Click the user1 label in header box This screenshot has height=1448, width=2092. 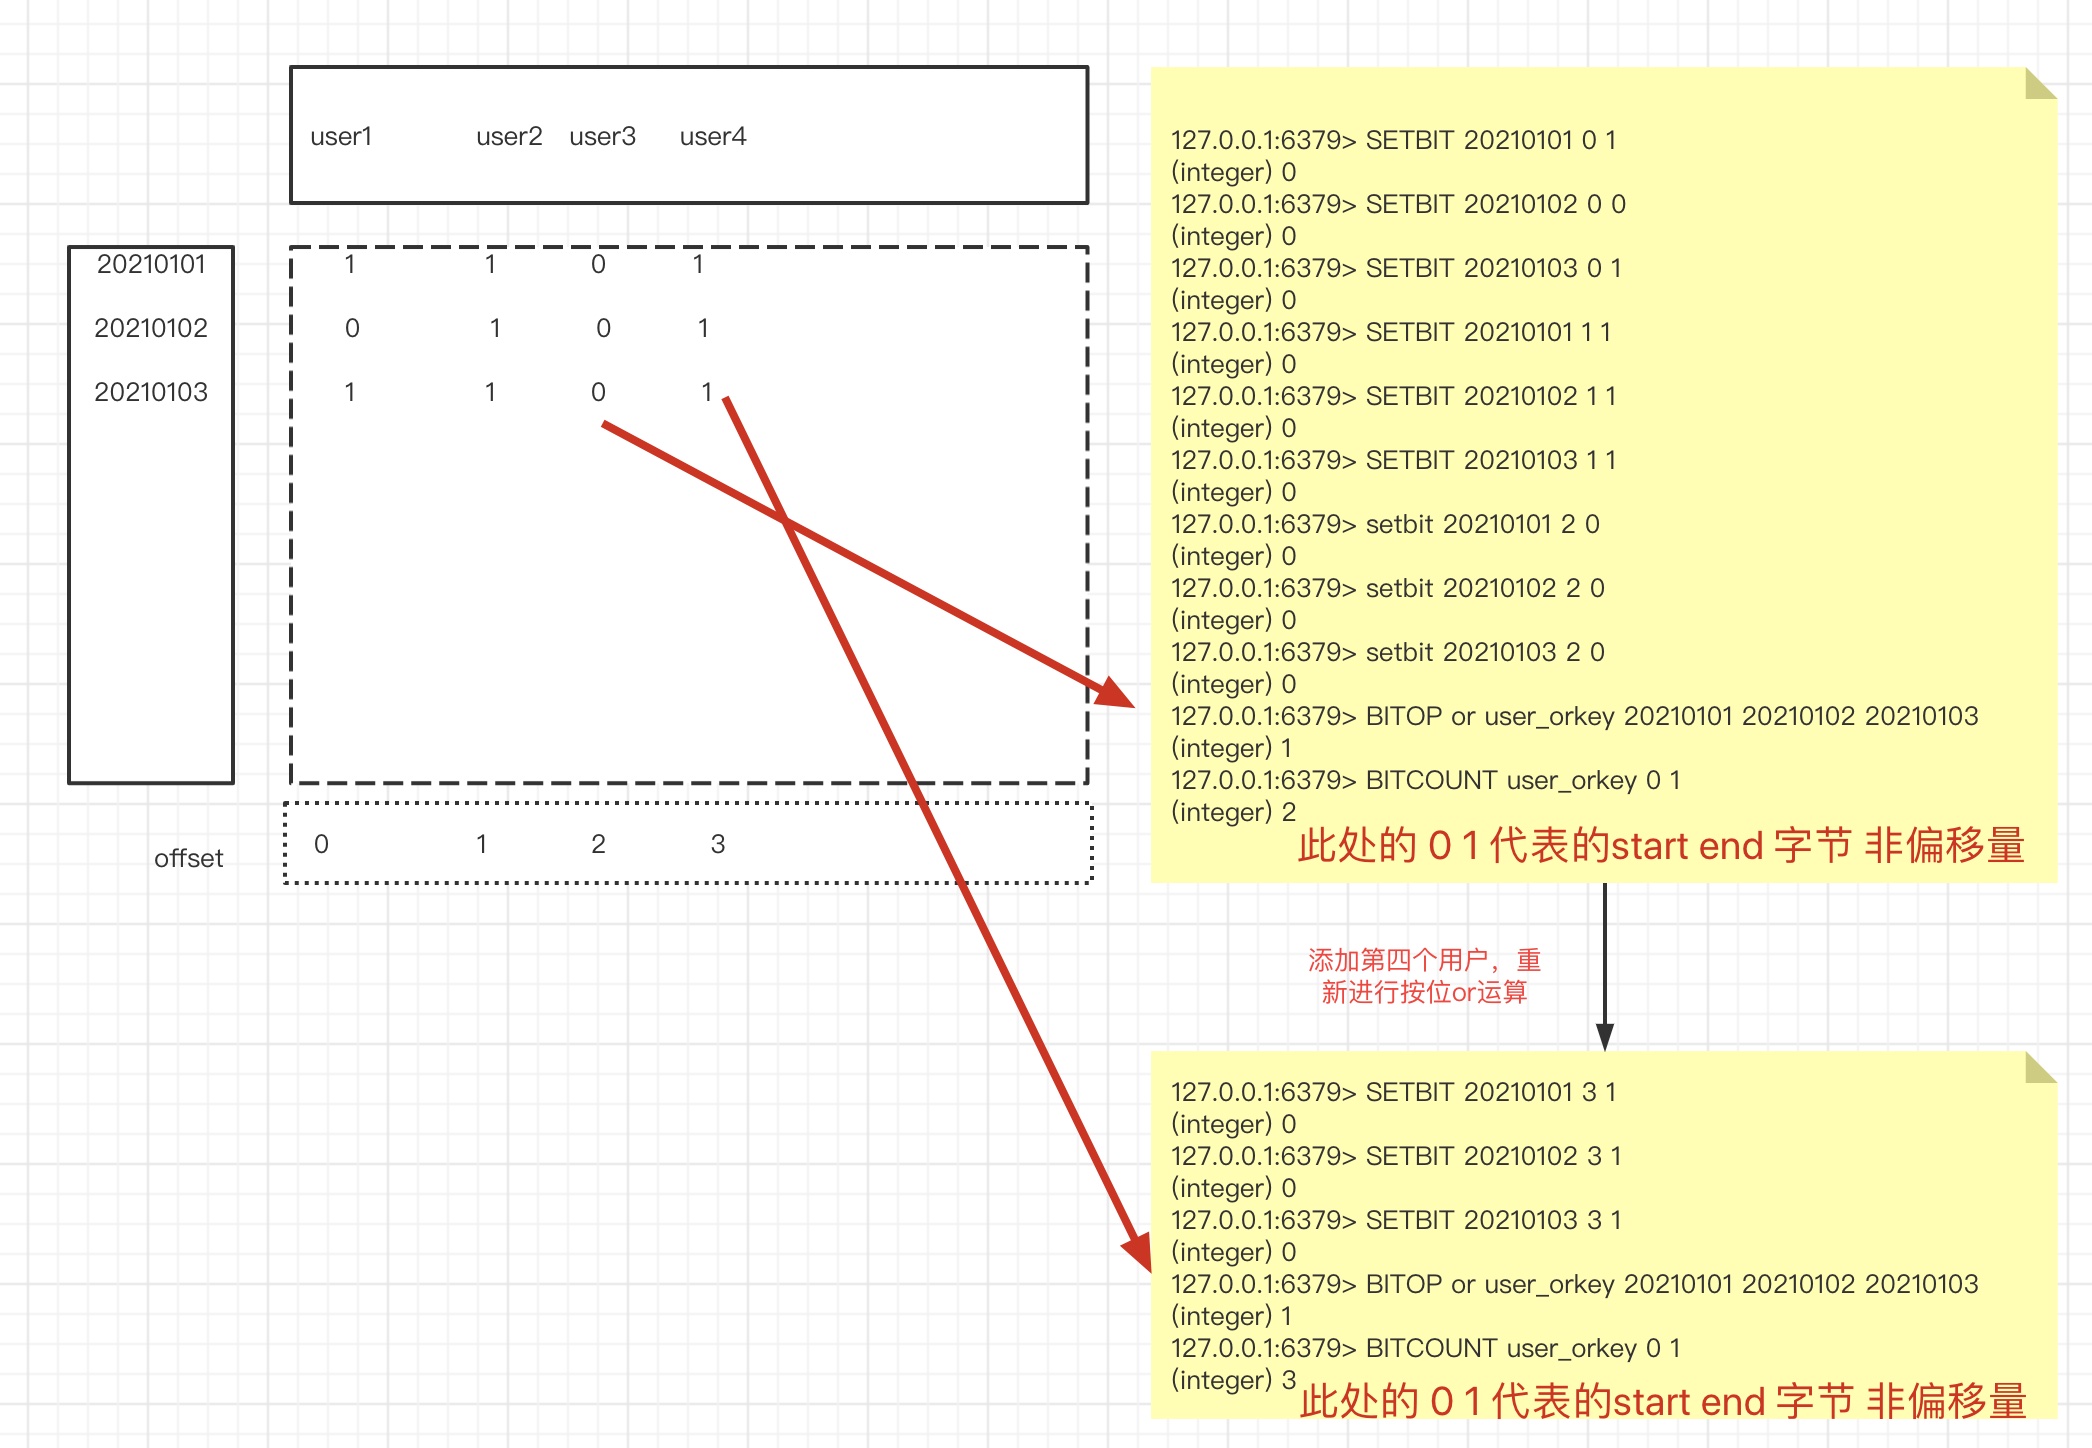click(341, 137)
